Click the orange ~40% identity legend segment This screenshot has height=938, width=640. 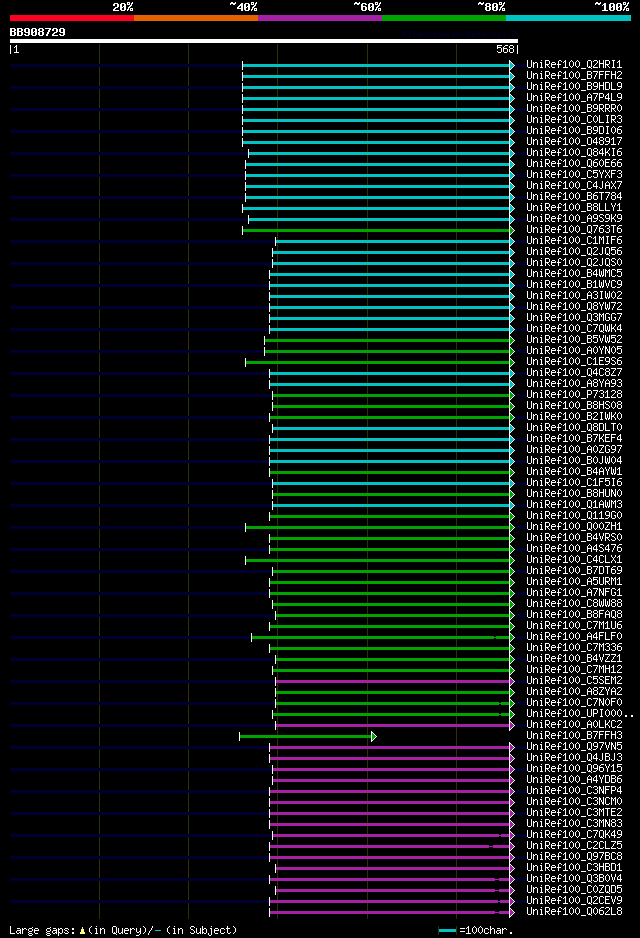pos(196,18)
